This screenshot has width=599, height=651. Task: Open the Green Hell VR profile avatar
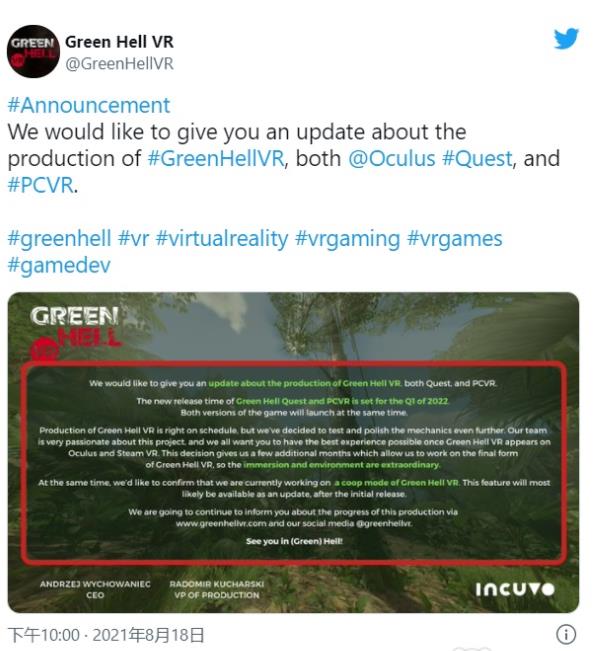click(x=33, y=51)
